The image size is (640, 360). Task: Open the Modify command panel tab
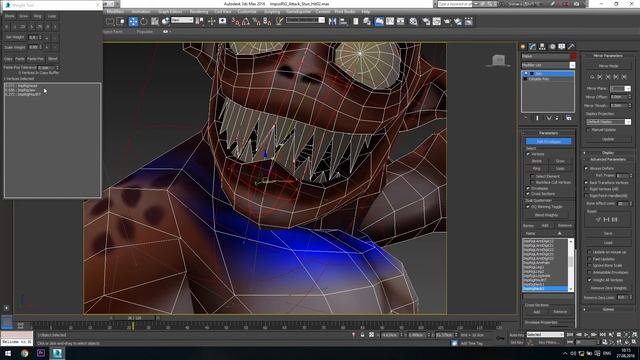(532, 47)
